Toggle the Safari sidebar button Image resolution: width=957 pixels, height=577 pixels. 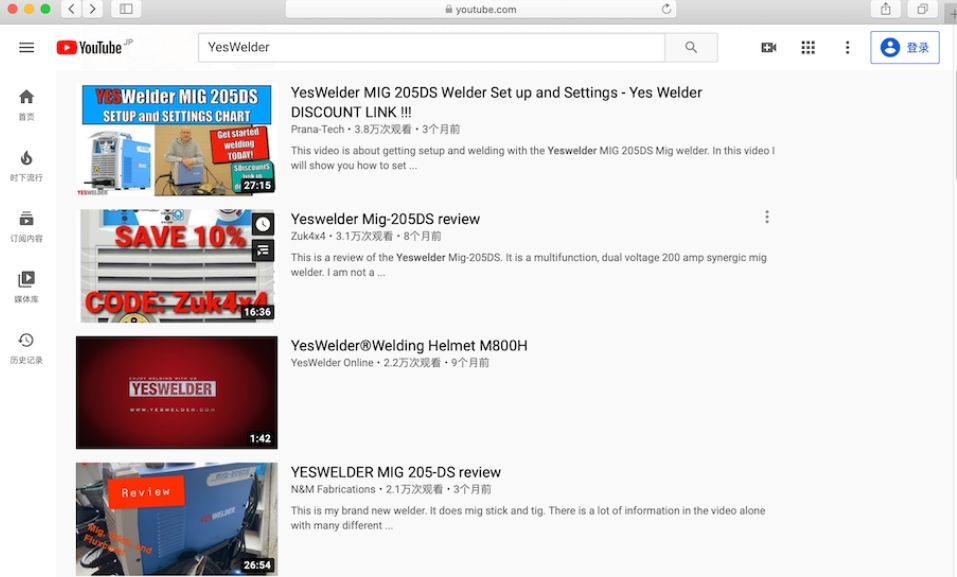click(126, 9)
